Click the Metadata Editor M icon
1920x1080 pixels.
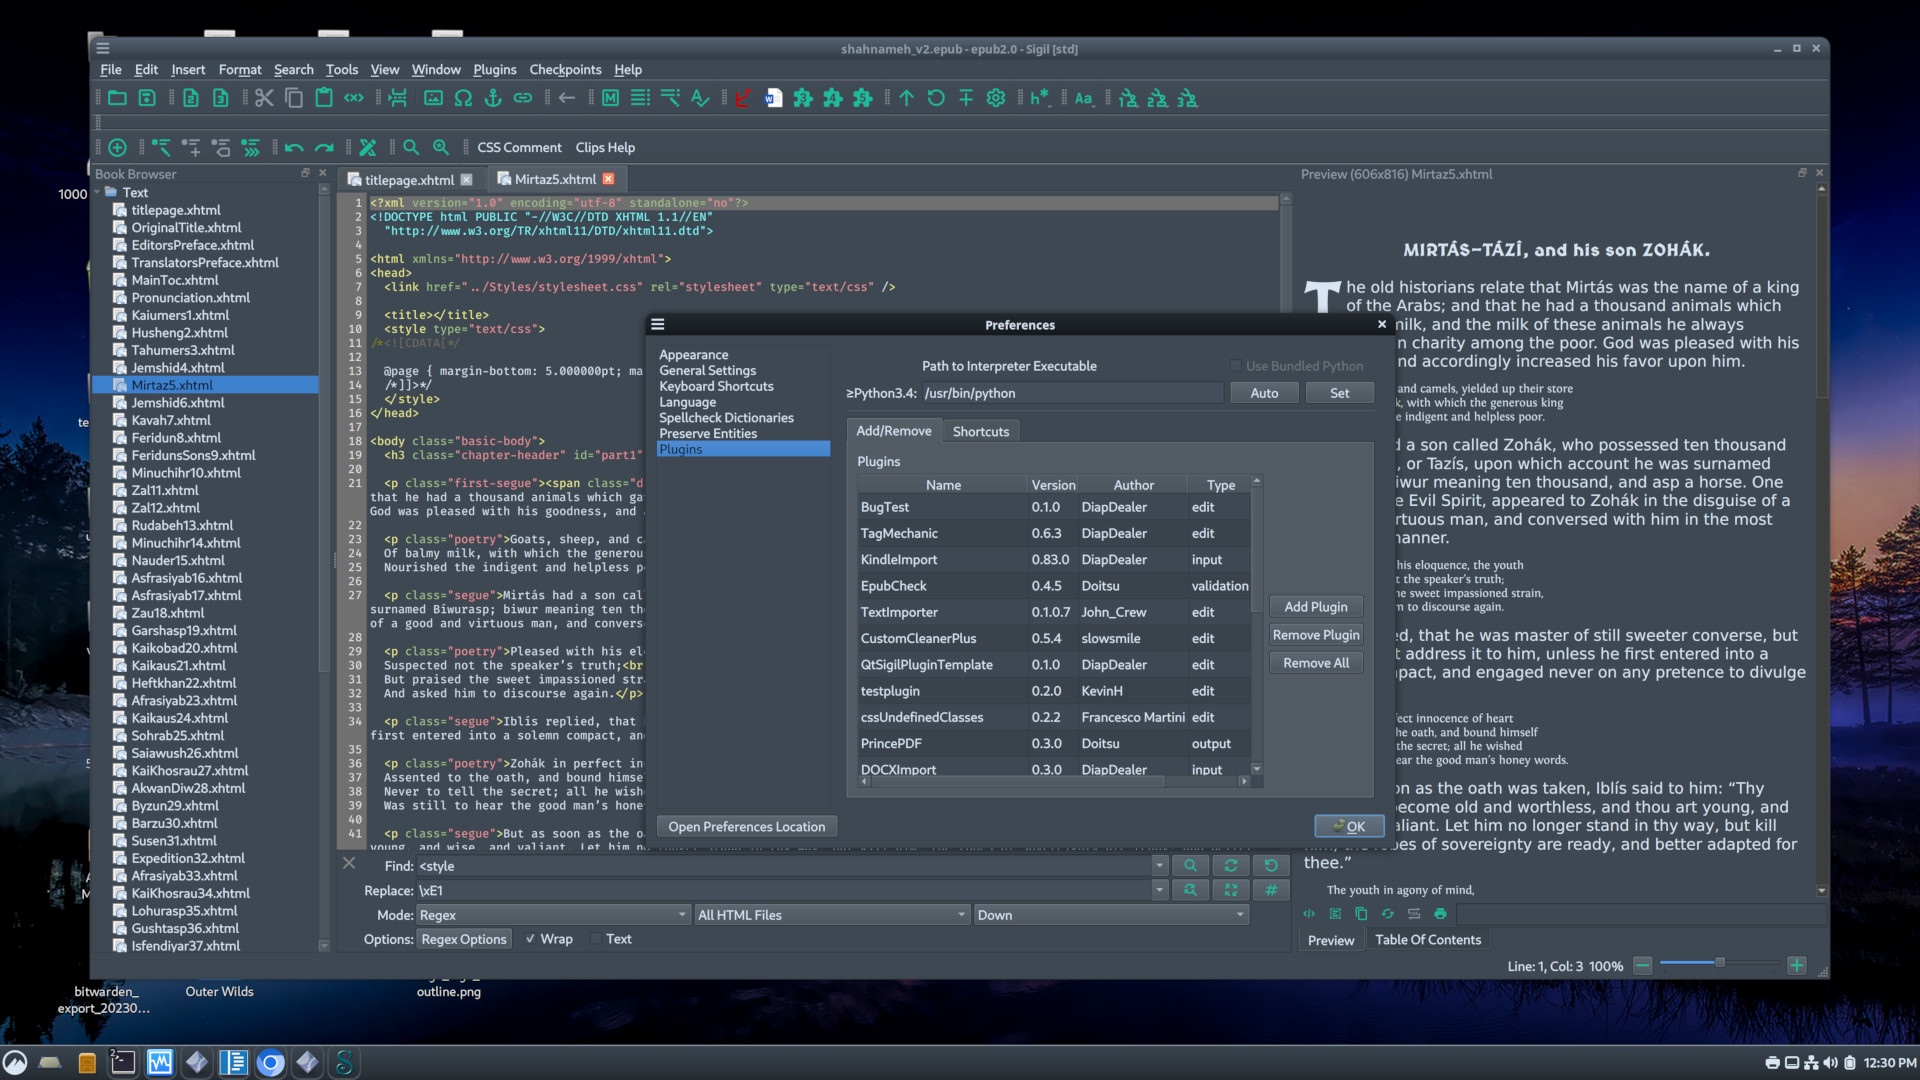point(610,98)
